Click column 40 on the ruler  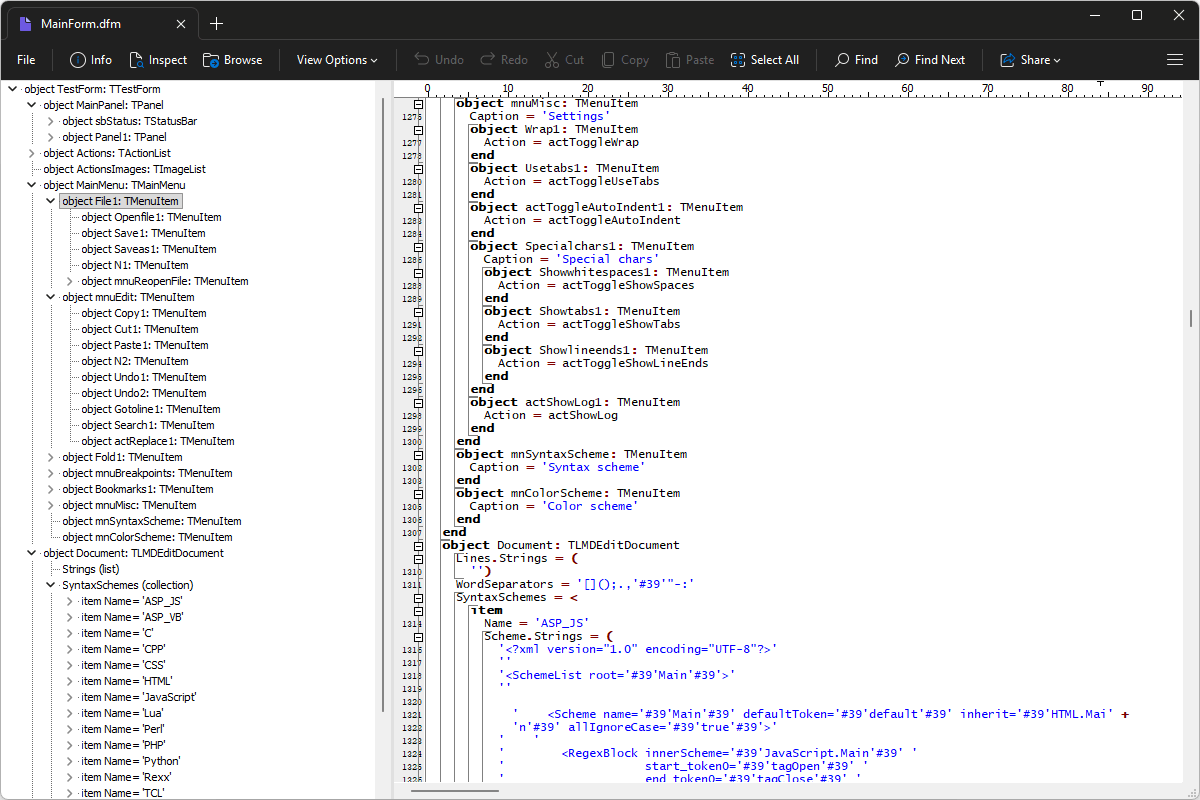747,89
